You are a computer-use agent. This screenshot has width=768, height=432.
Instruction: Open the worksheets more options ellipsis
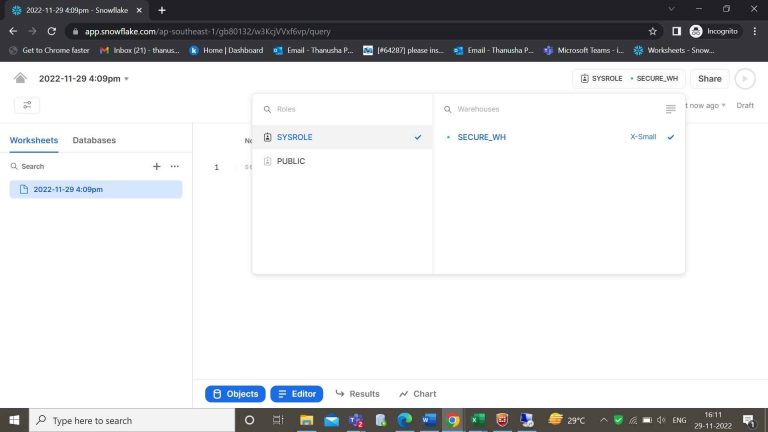pos(174,166)
